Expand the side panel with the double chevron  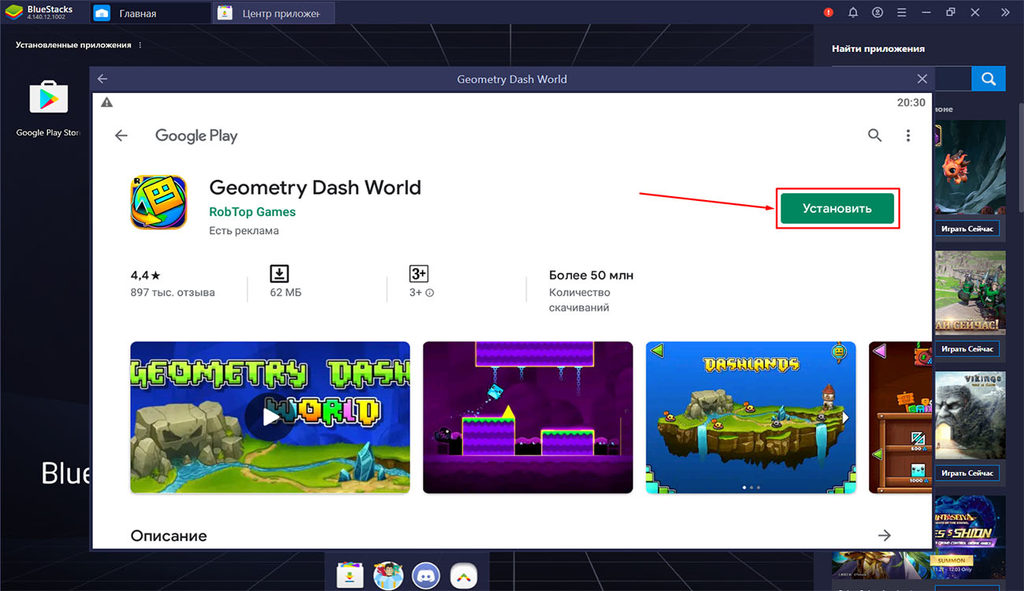pos(1005,12)
